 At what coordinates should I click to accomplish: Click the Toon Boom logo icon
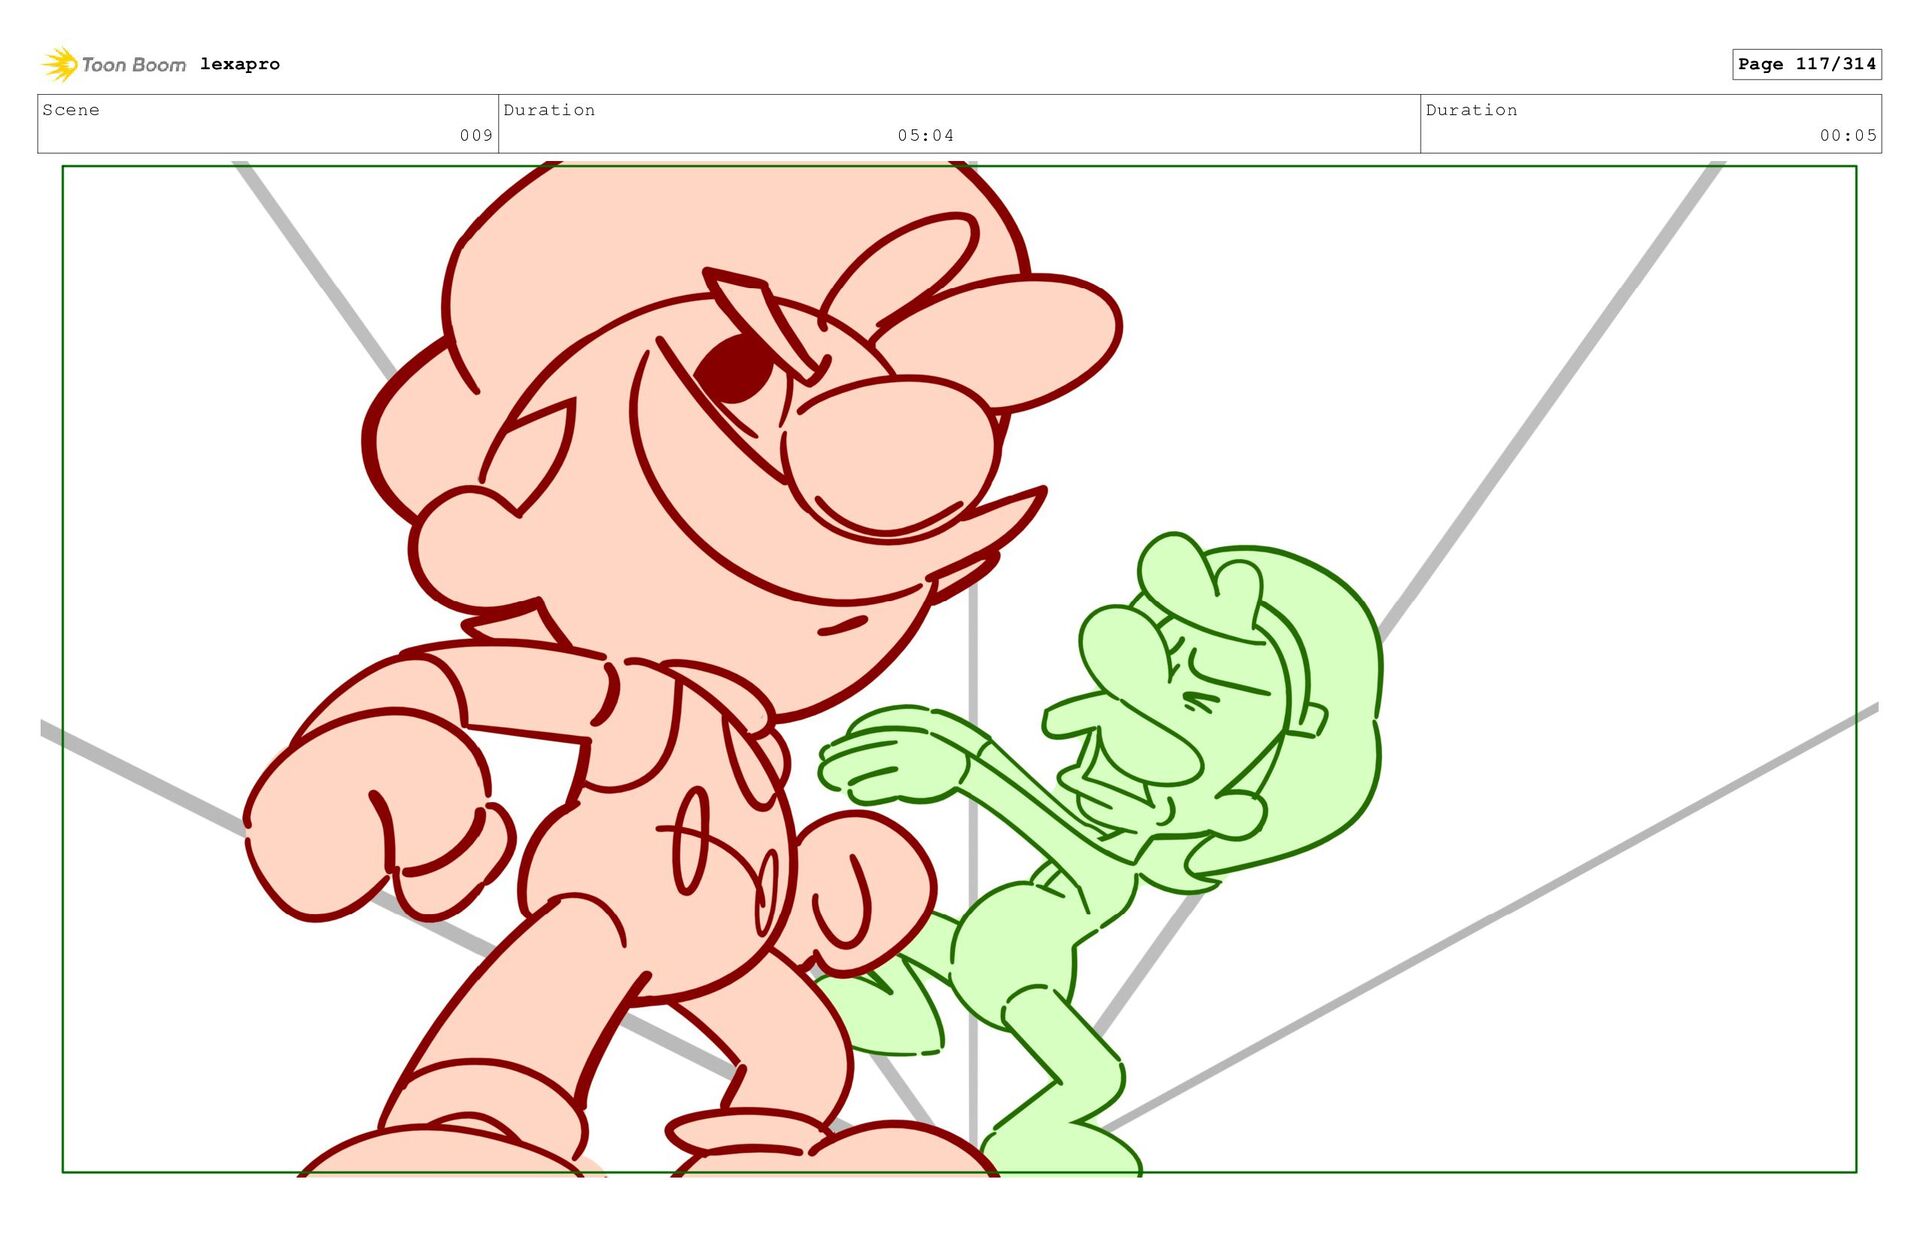(60, 64)
